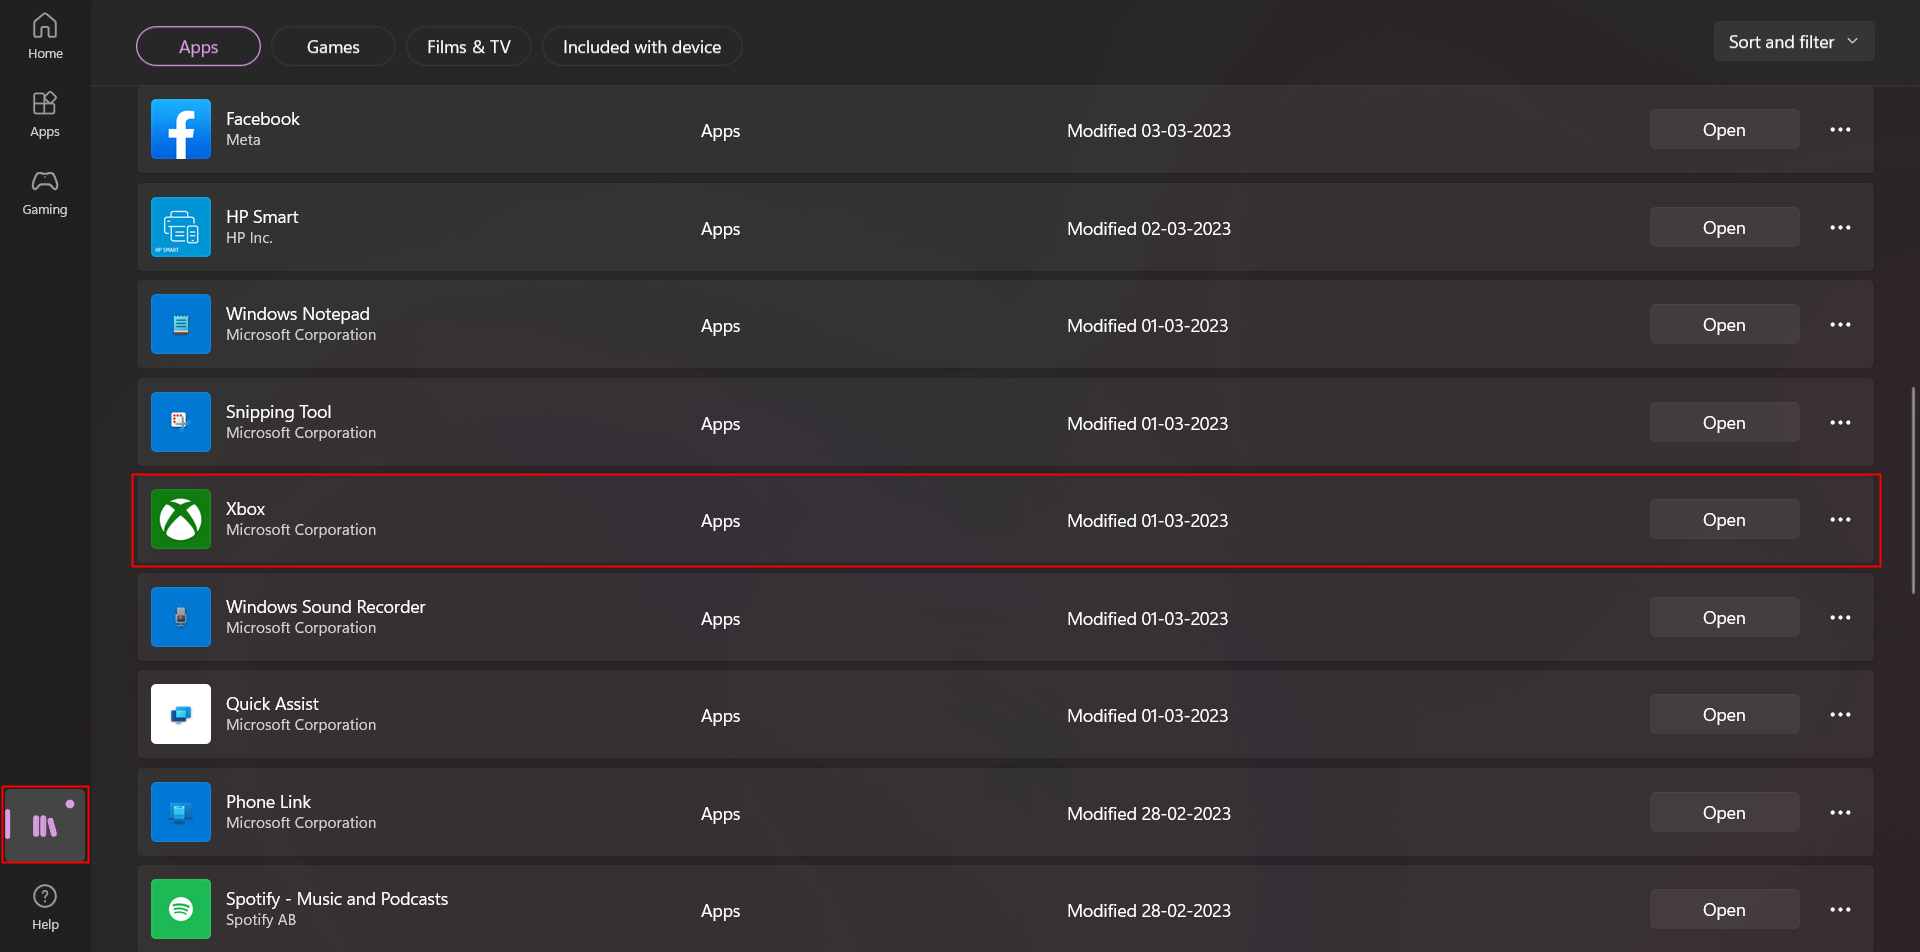Click the 'Snipping Tool' title

pyautogui.click(x=278, y=412)
